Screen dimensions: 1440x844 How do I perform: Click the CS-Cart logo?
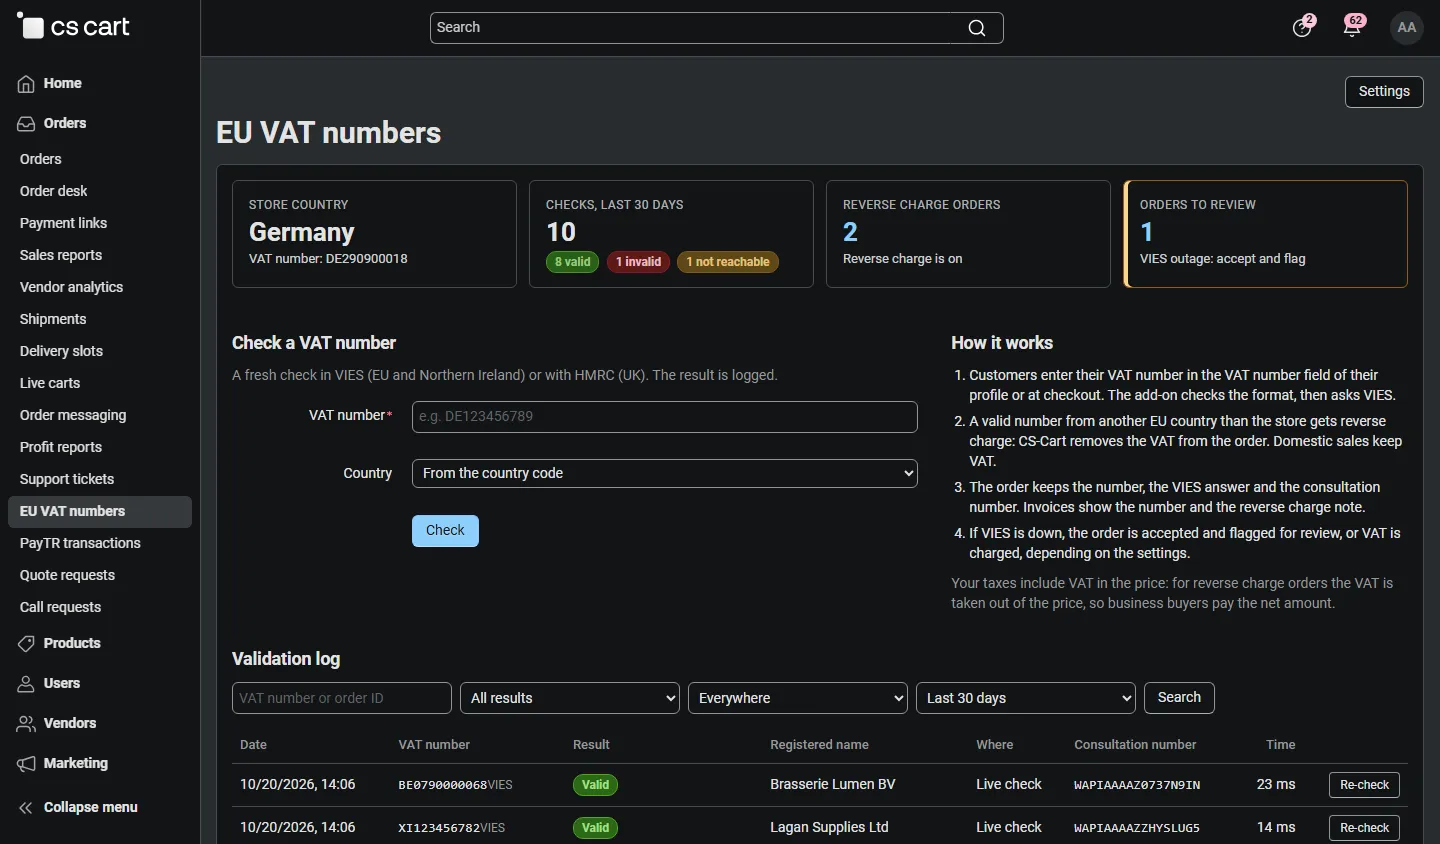(x=73, y=27)
